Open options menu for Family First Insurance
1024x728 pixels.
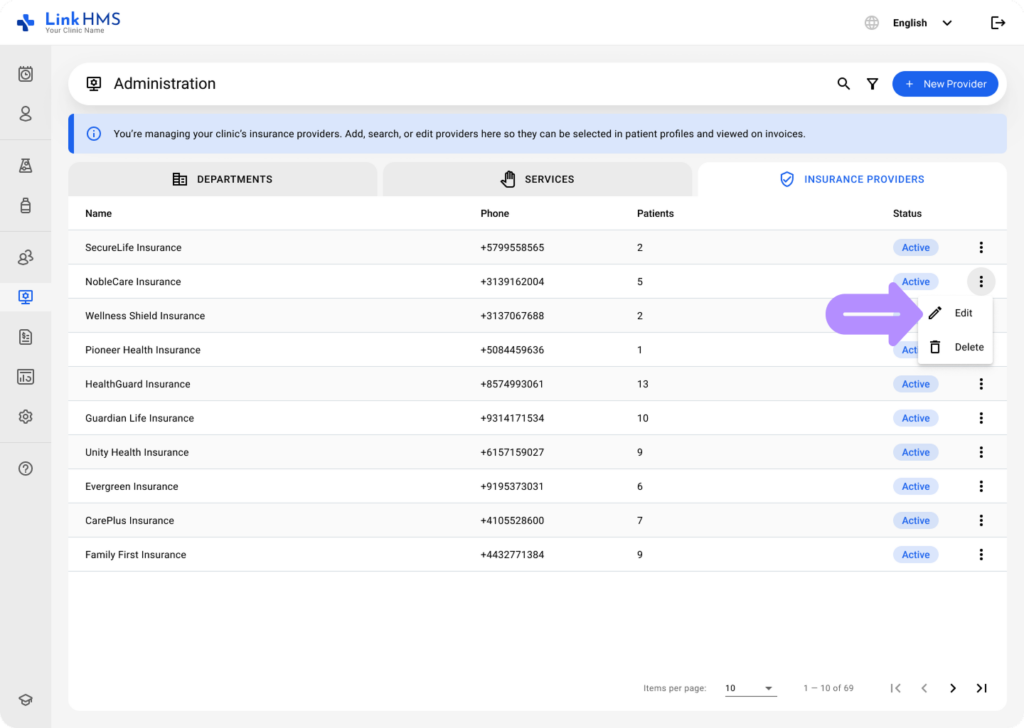pyautogui.click(x=981, y=554)
